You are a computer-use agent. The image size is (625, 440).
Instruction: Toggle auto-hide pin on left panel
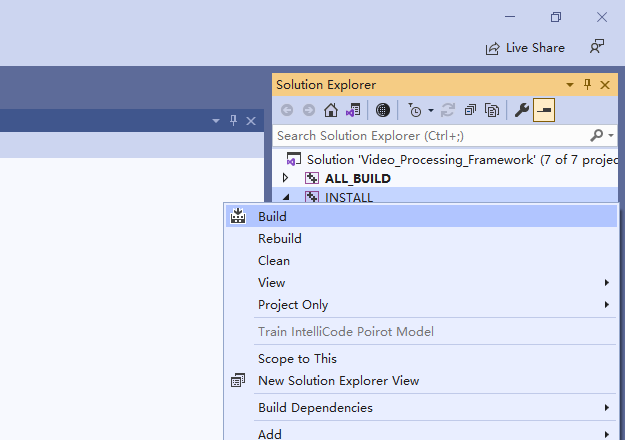(x=233, y=120)
